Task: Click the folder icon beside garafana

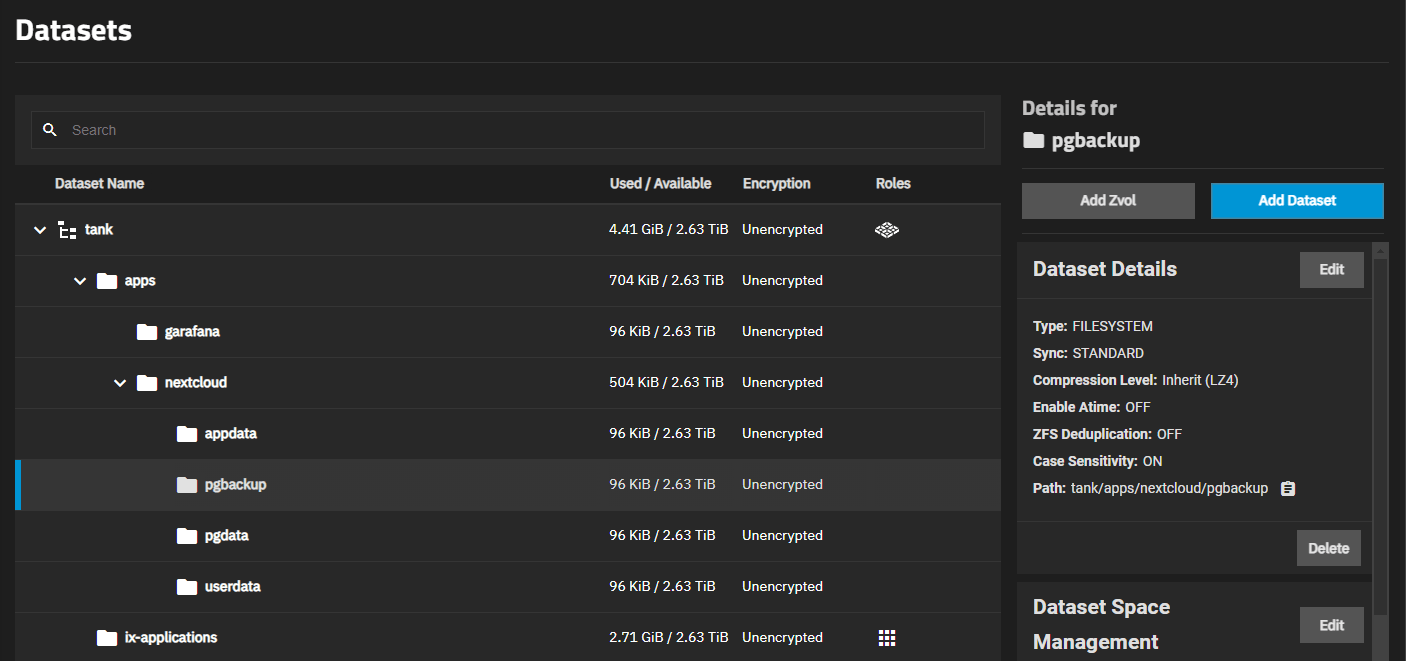Action: pyautogui.click(x=146, y=331)
